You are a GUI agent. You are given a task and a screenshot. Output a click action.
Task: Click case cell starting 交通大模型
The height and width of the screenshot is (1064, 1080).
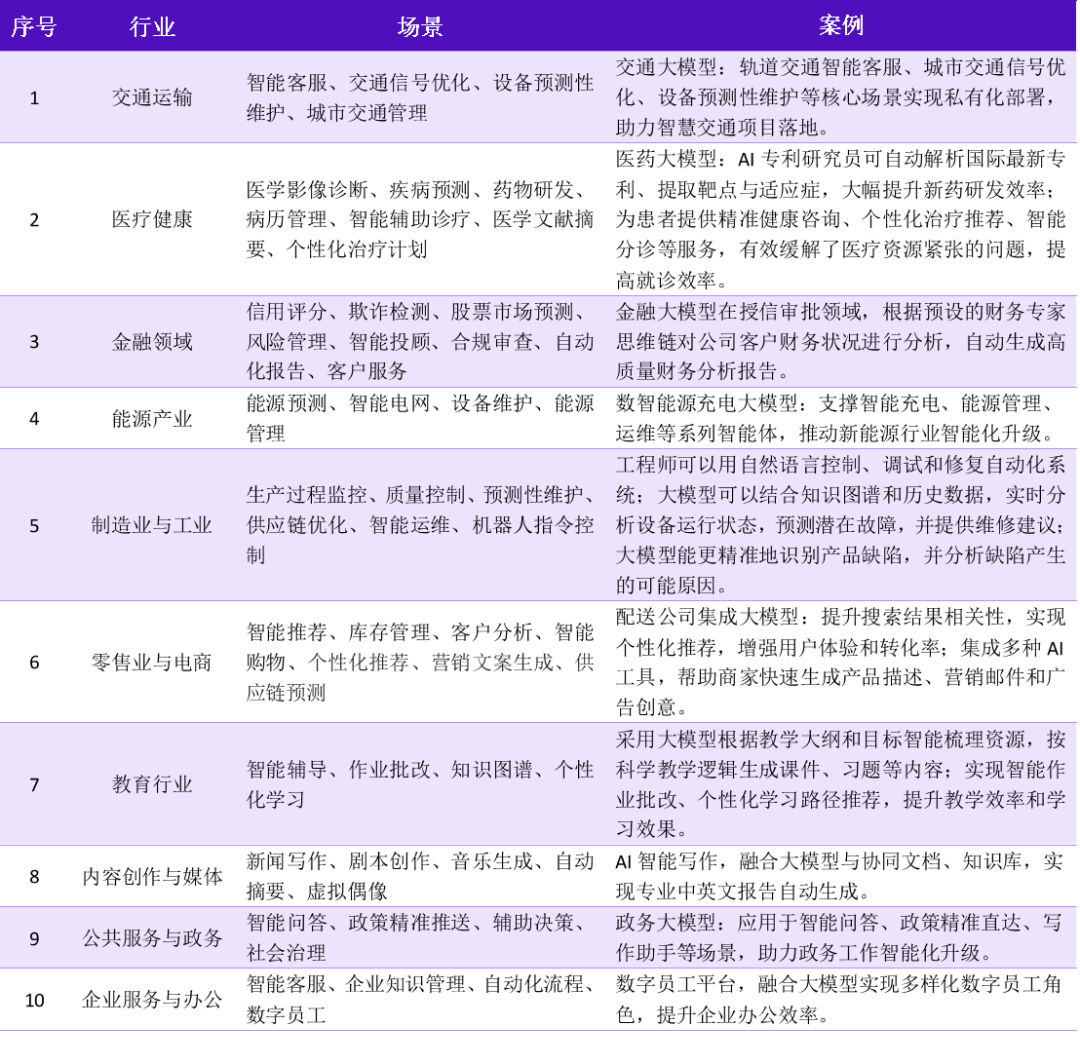tap(840, 97)
